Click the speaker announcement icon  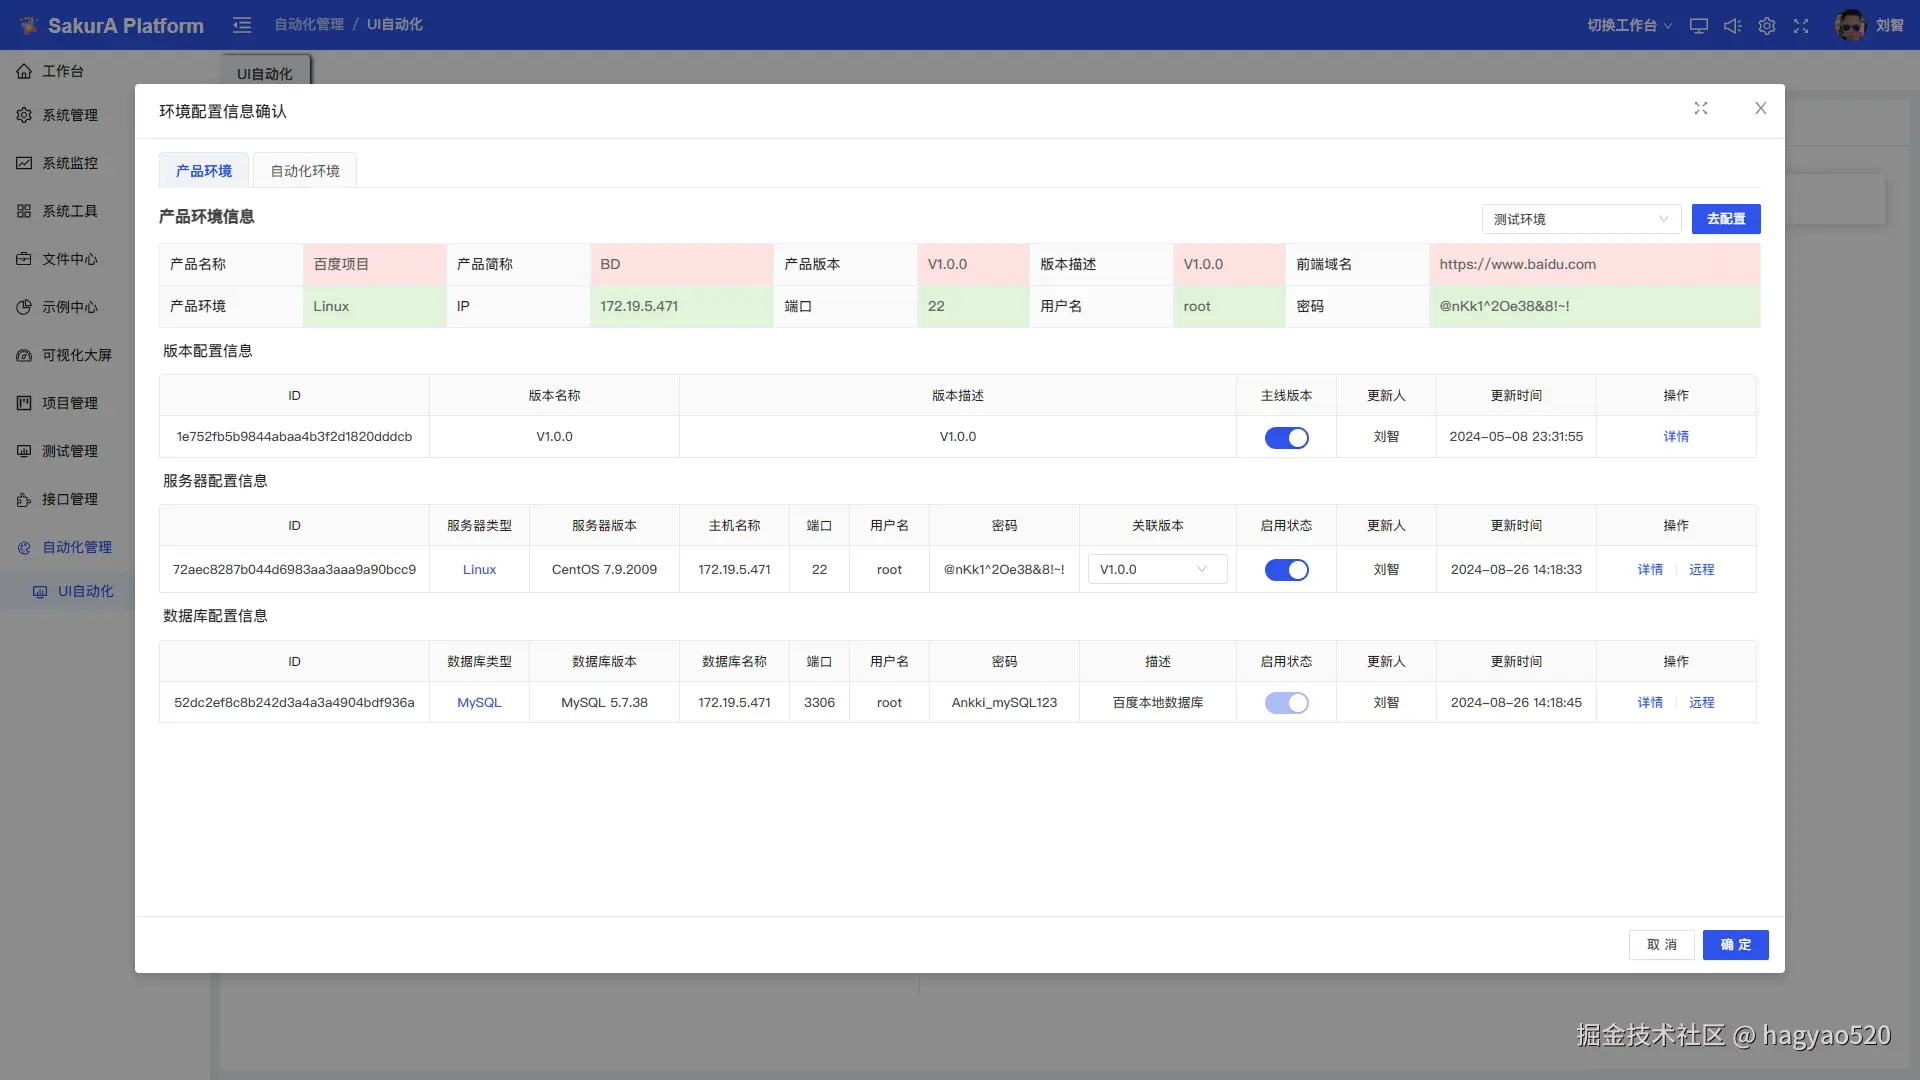(1732, 26)
